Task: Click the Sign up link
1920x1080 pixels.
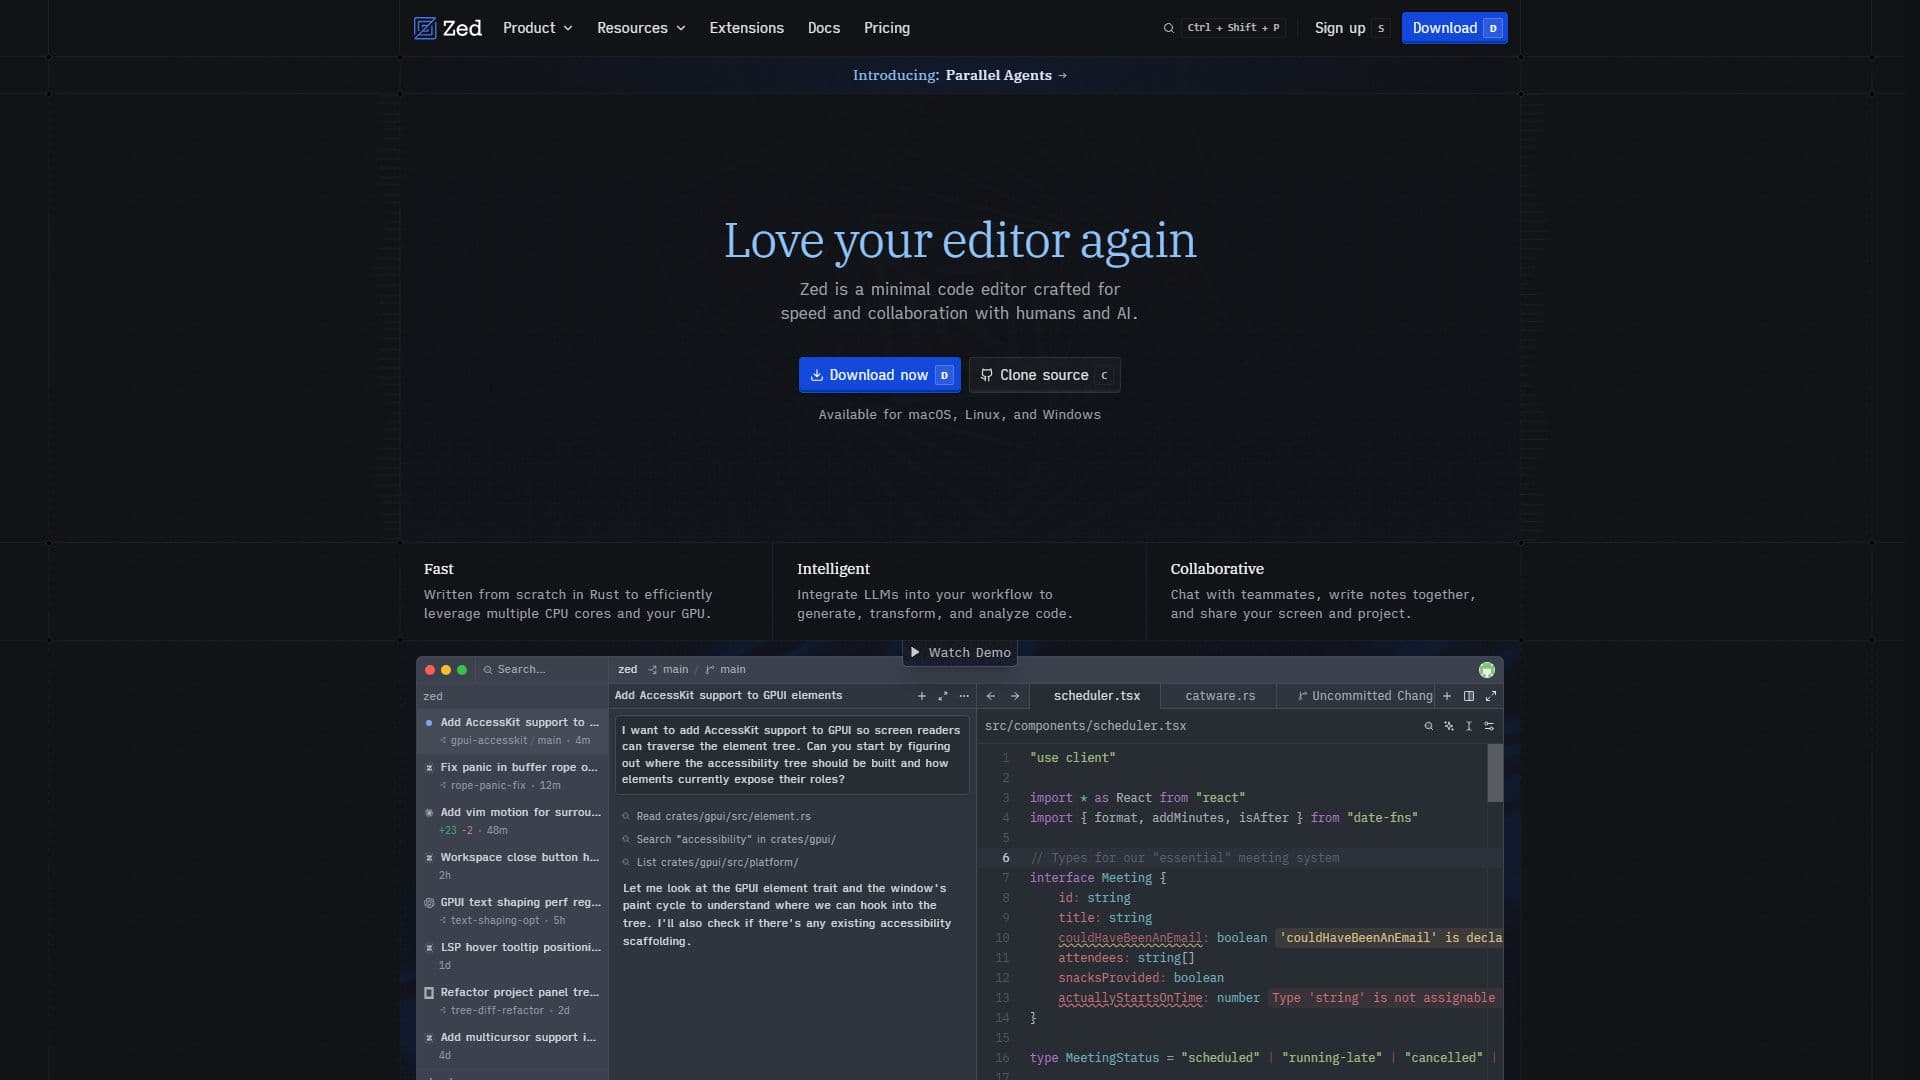Action: (1351, 28)
